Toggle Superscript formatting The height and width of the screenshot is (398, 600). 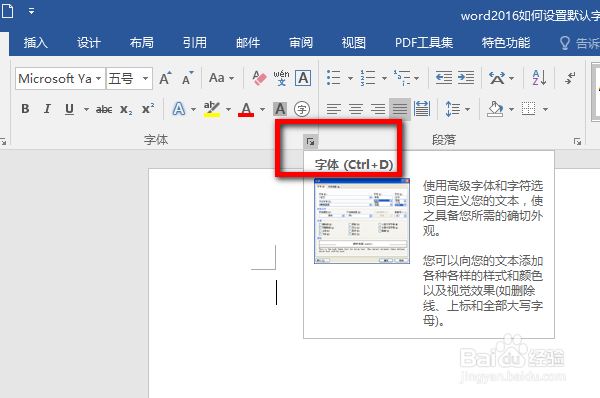point(148,109)
